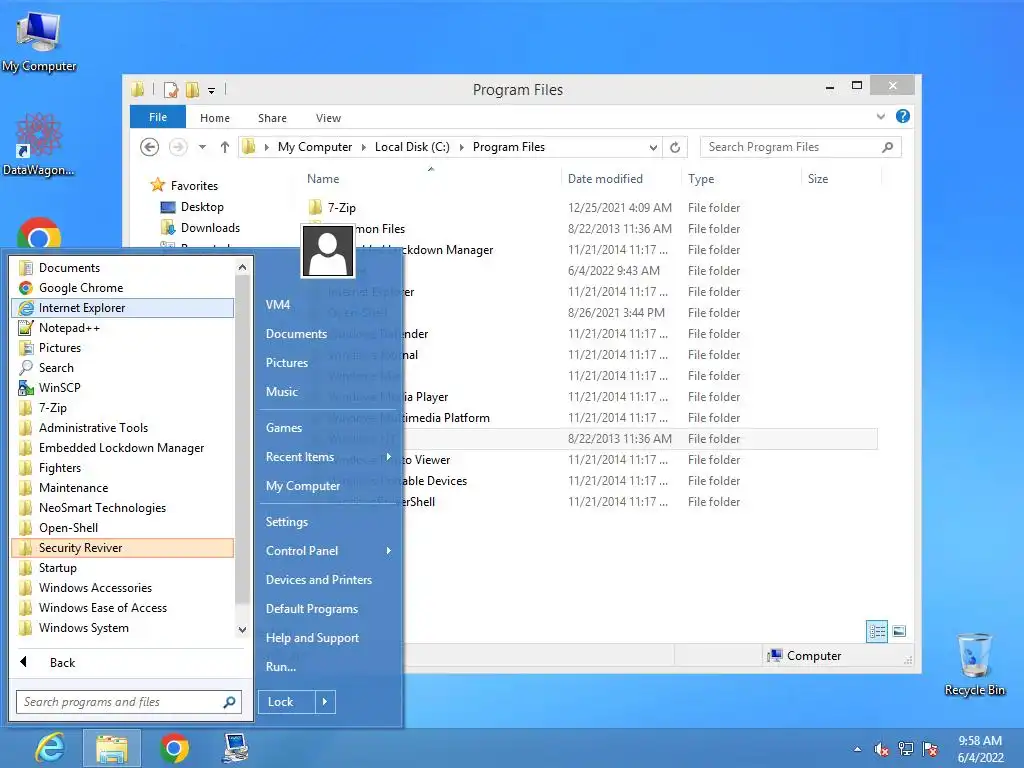Open Google Chrome from the start menu list
Screen dimensions: 1024x768
(x=123, y=288)
